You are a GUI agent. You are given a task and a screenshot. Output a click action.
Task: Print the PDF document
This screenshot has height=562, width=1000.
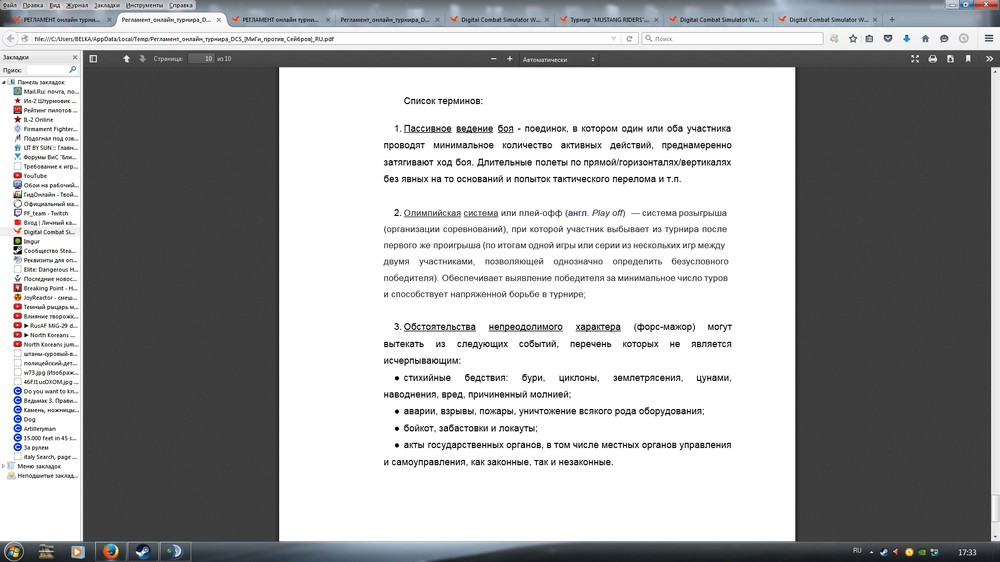[932, 59]
